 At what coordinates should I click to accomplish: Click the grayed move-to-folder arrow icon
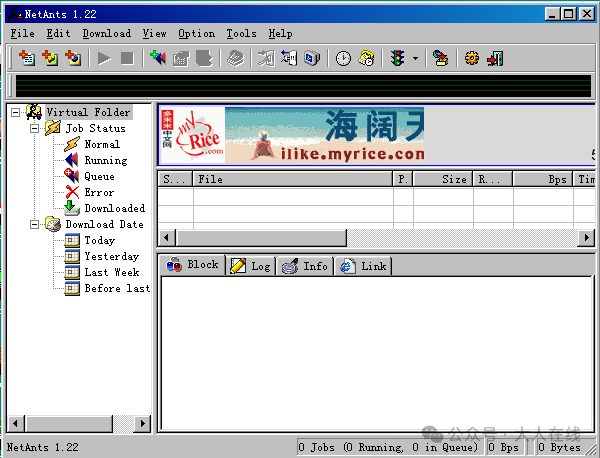[x=266, y=59]
